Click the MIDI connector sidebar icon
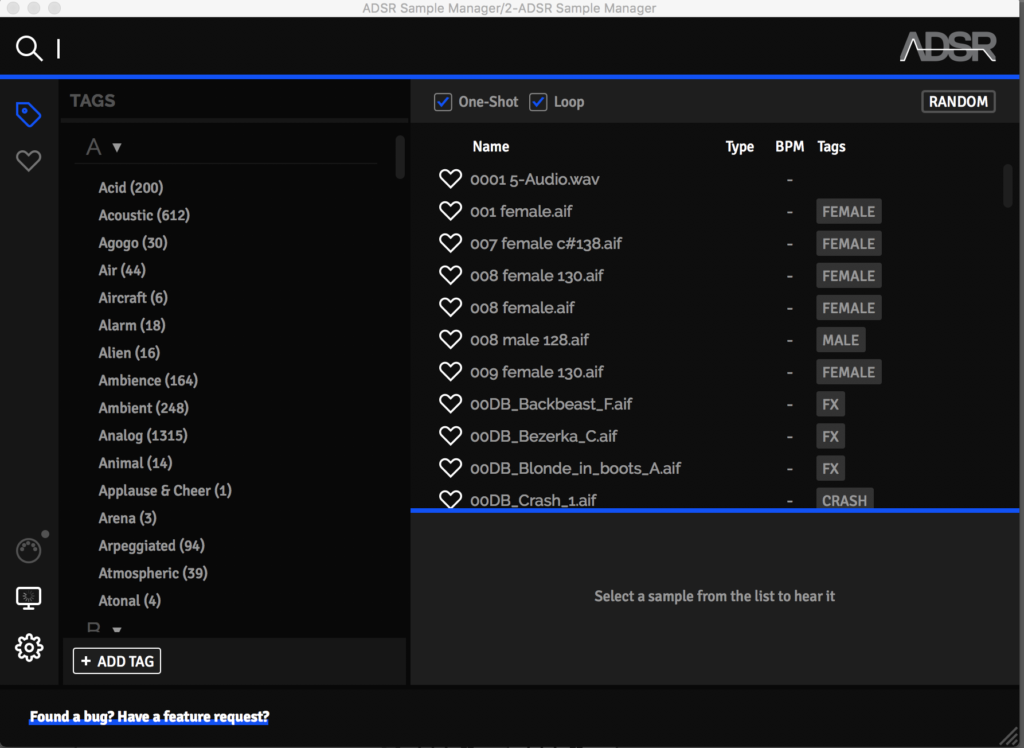The width and height of the screenshot is (1024, 748). click(29, 550)
